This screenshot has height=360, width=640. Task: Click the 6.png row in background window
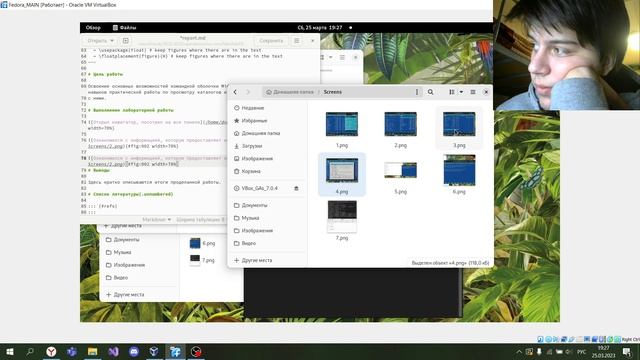pos(203,243)
